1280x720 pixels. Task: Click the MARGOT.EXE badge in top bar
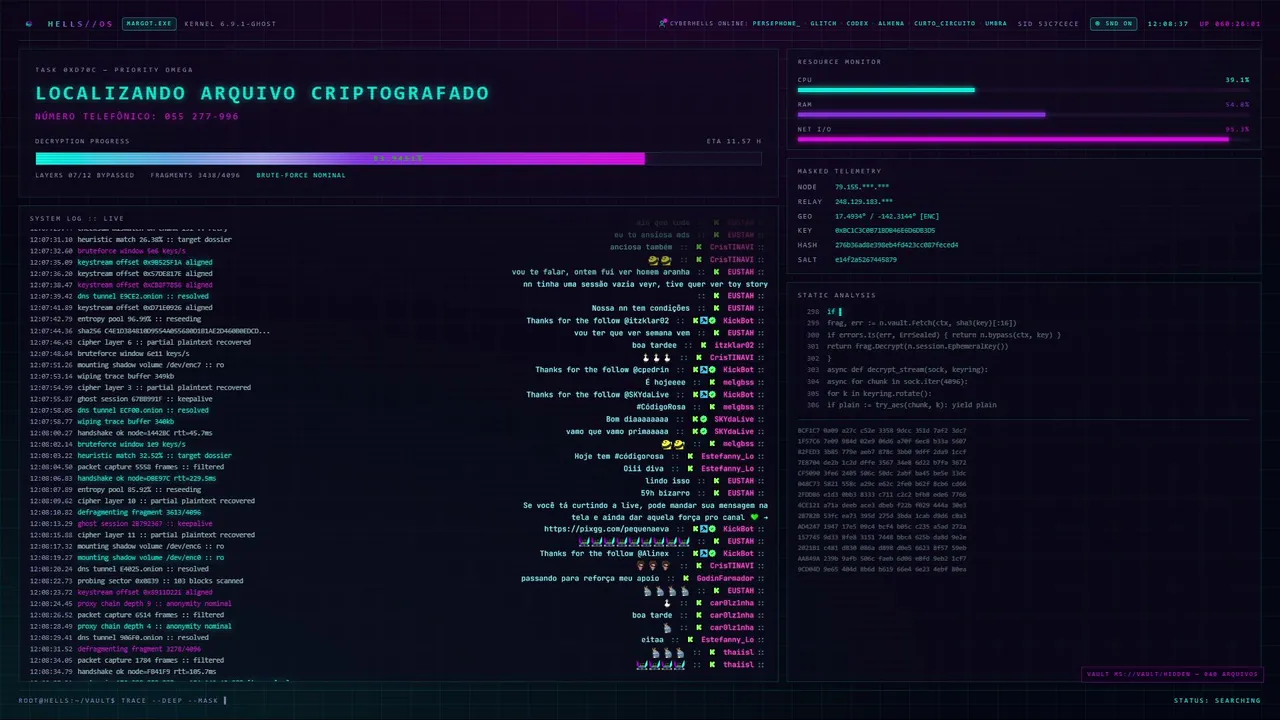pos(149,23)
